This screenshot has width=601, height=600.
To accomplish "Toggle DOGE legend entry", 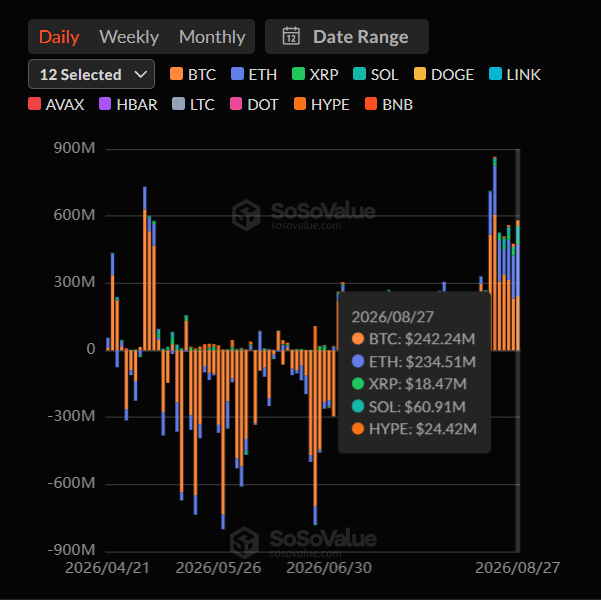I will (x=444, y=74).
